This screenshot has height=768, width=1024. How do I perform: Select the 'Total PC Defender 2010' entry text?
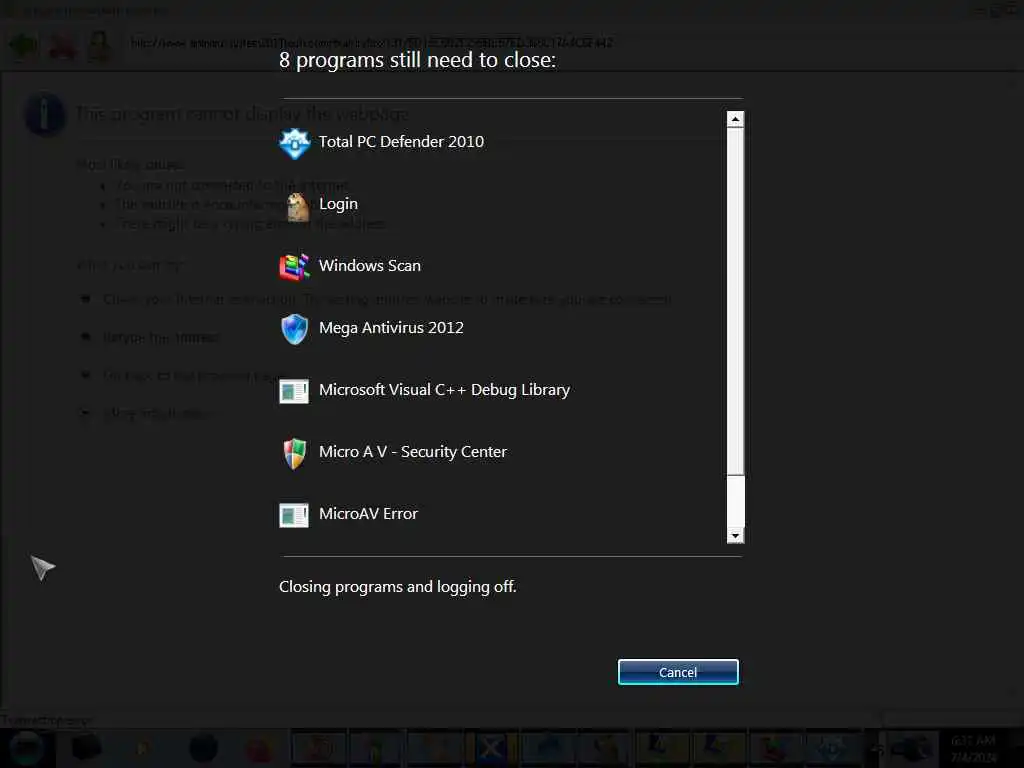401,142
